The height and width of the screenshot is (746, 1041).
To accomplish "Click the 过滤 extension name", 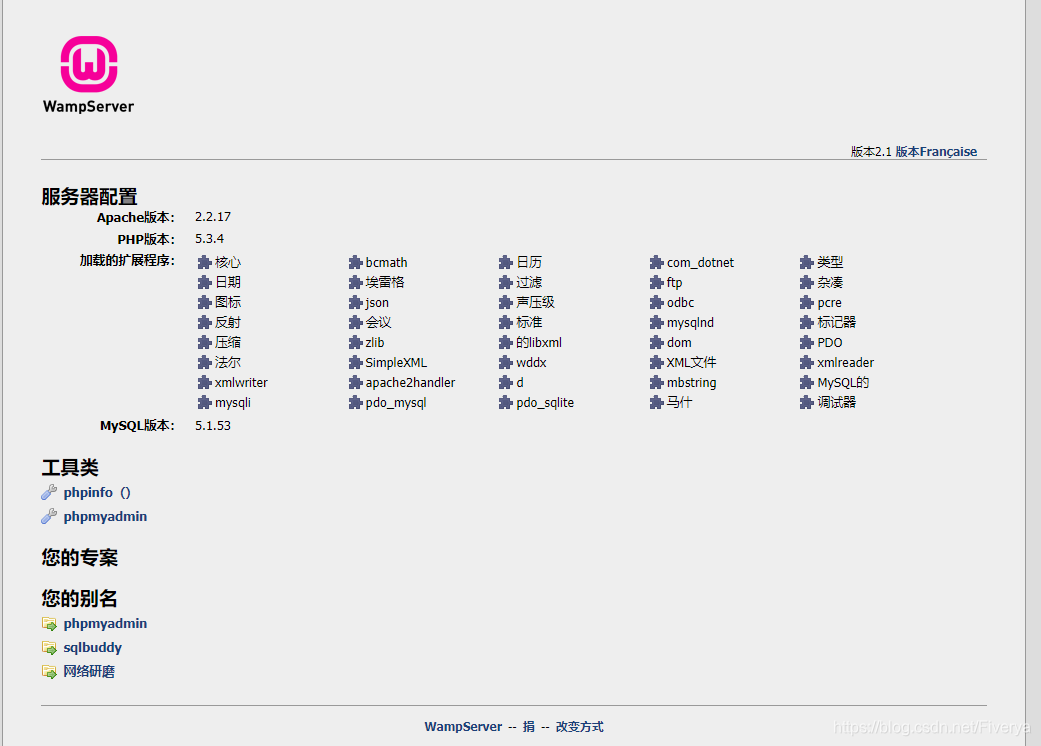I will click(529, 283).
